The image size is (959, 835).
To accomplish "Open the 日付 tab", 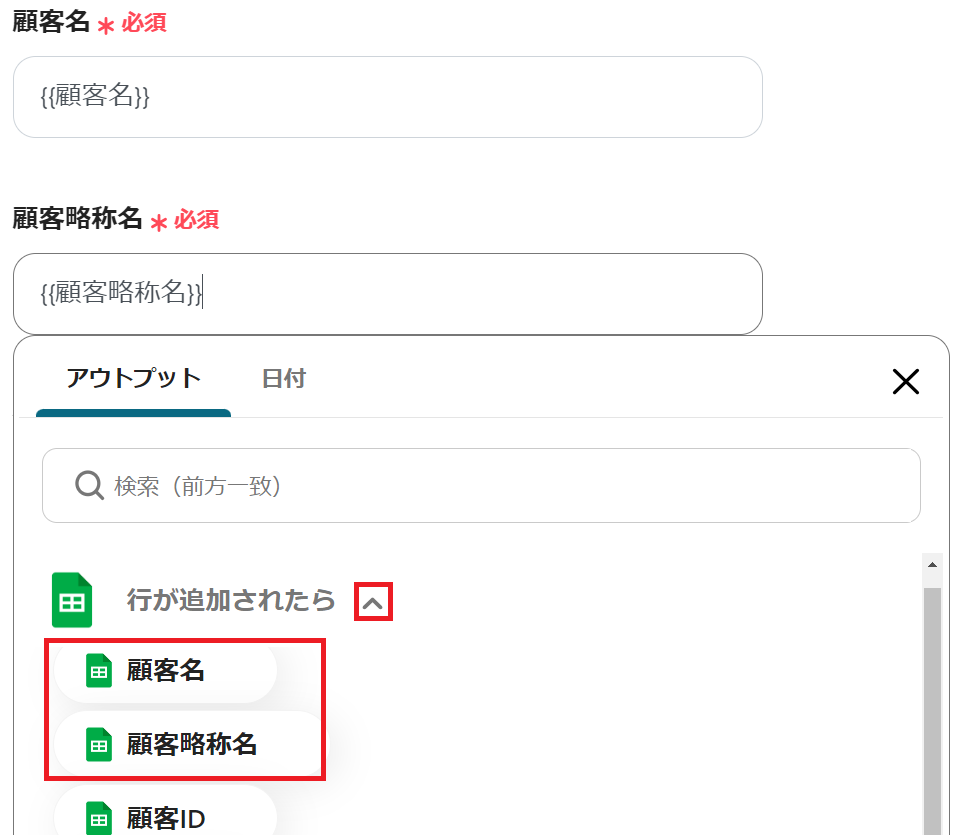I will tap(284, 379).
